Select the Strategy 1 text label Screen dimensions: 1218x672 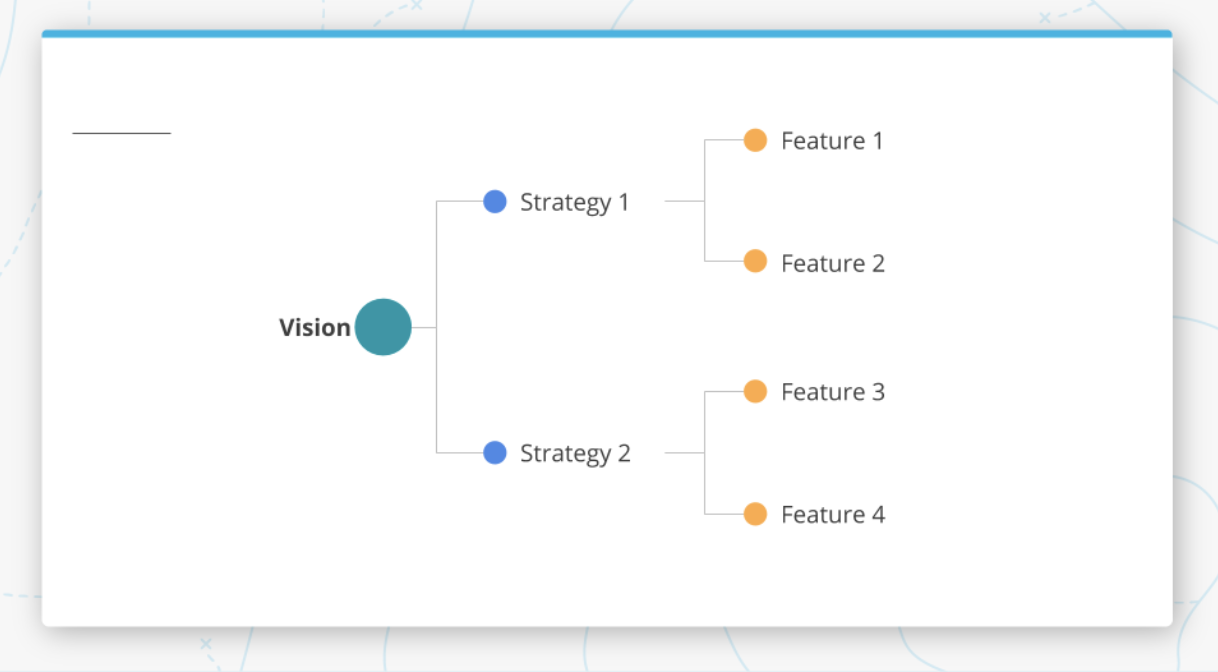tap(575, 203)
